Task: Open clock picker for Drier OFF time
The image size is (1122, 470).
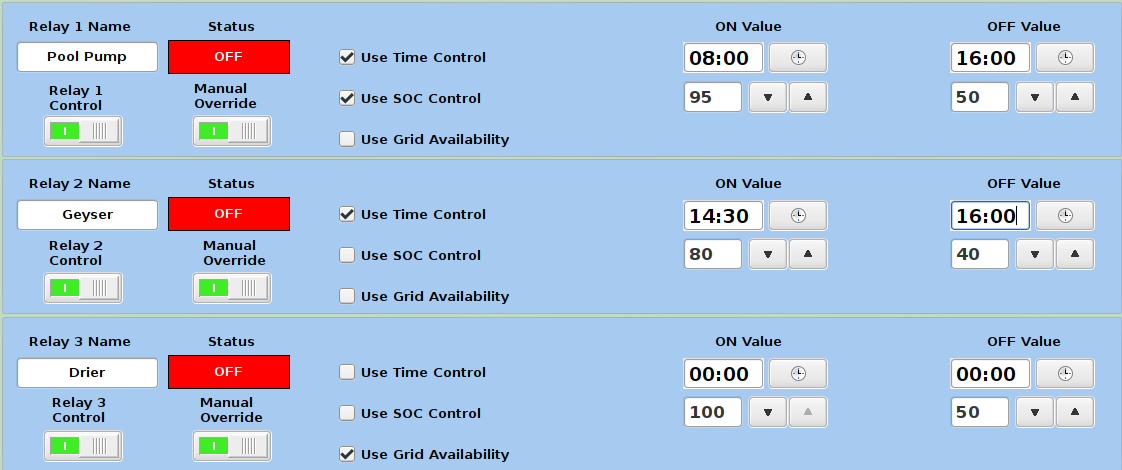Action: 1064,373
